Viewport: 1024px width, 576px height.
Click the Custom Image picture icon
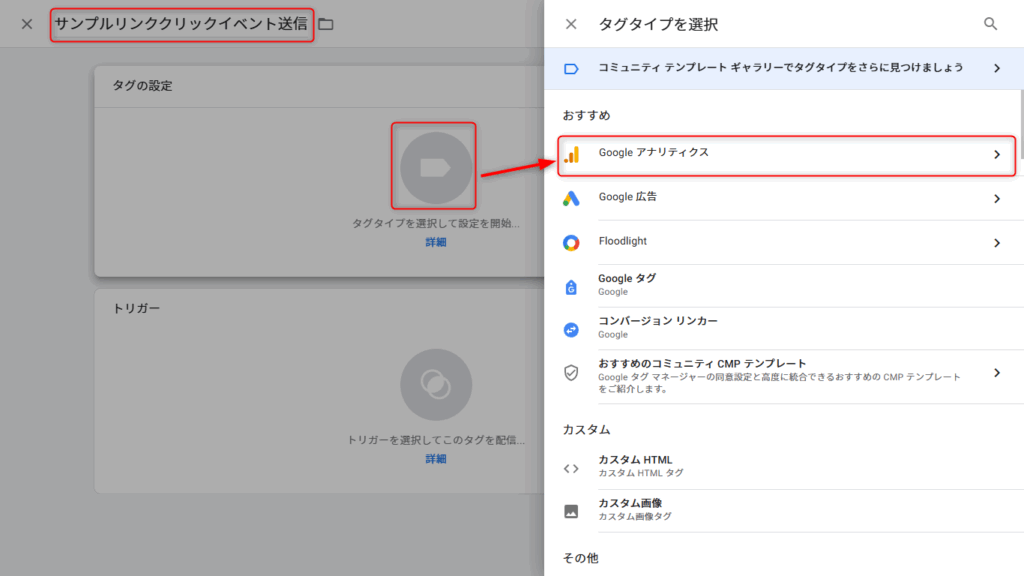[571, 511]
